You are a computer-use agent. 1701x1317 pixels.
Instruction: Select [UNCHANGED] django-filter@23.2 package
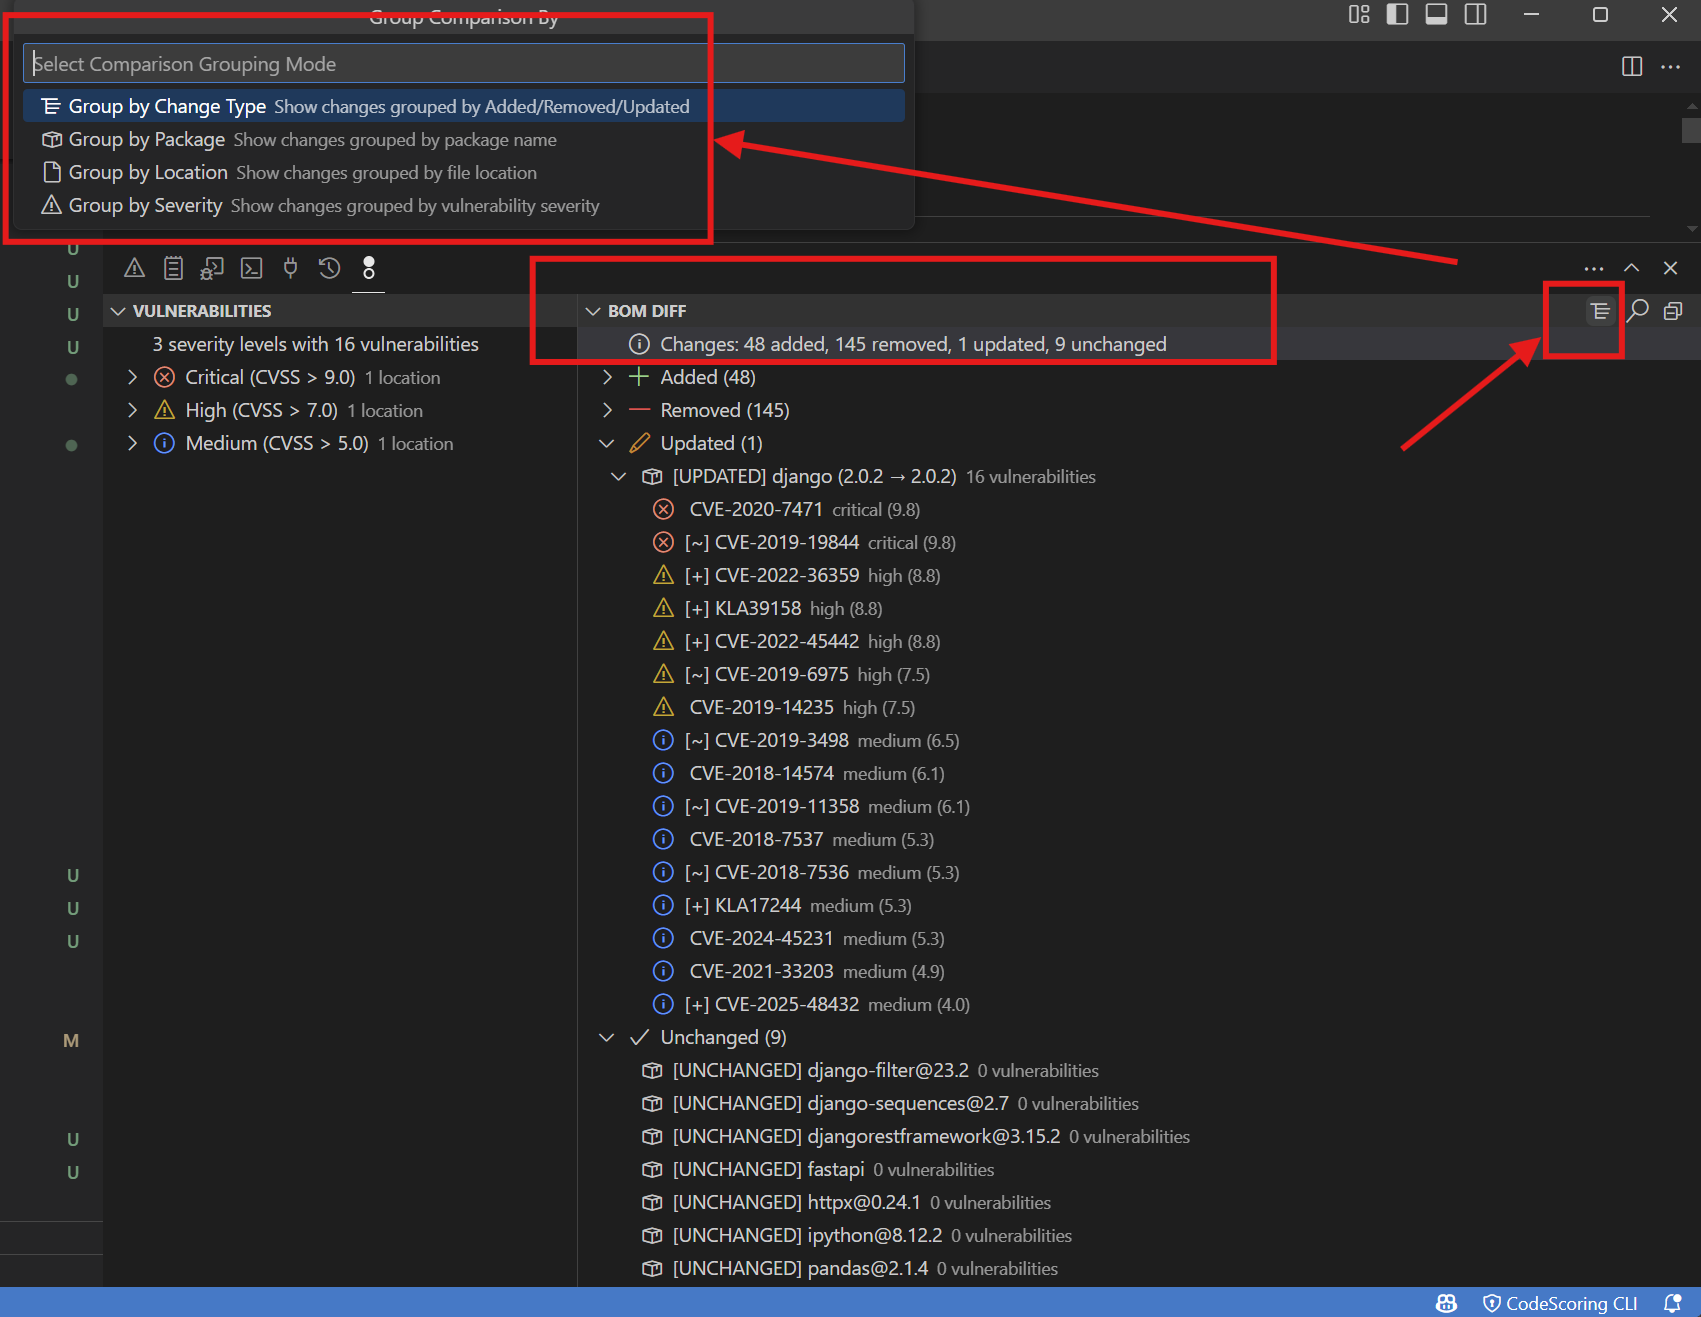click(1139, 1070)
